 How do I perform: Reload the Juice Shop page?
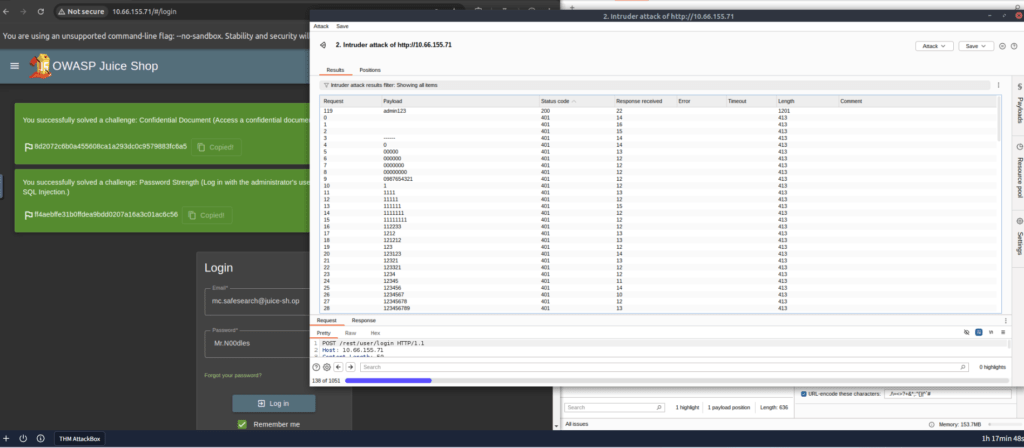(41, 12)
